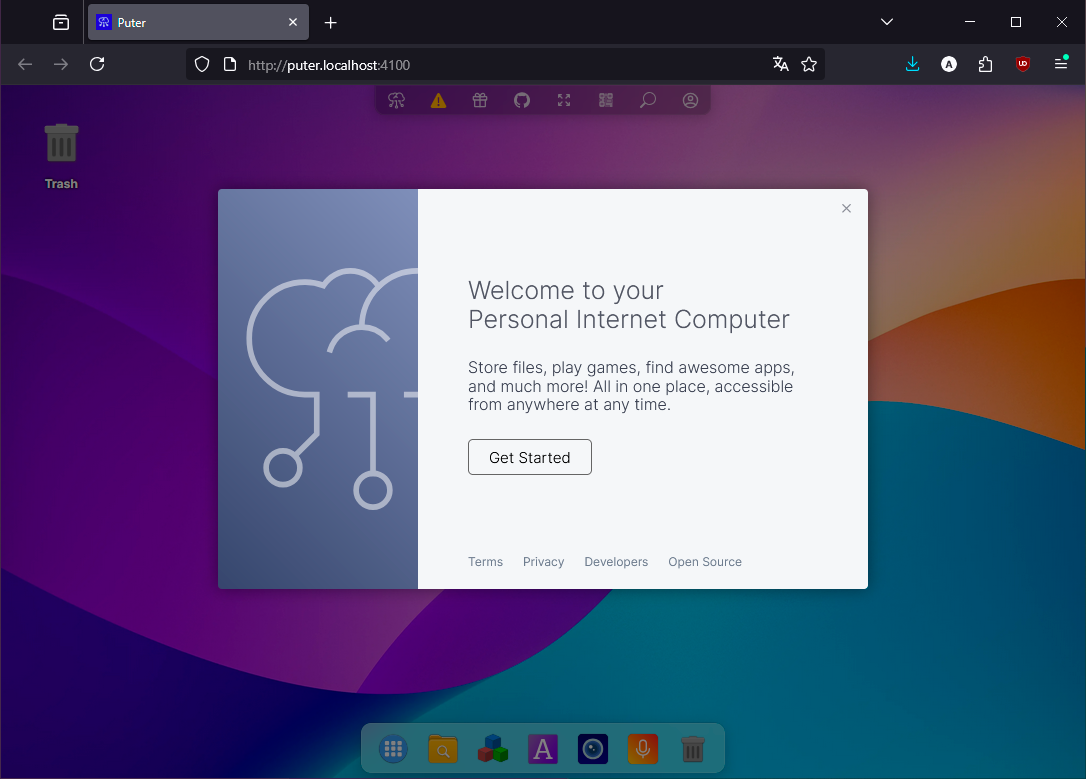
Task: Open the Privacy link
Action: 544,562
